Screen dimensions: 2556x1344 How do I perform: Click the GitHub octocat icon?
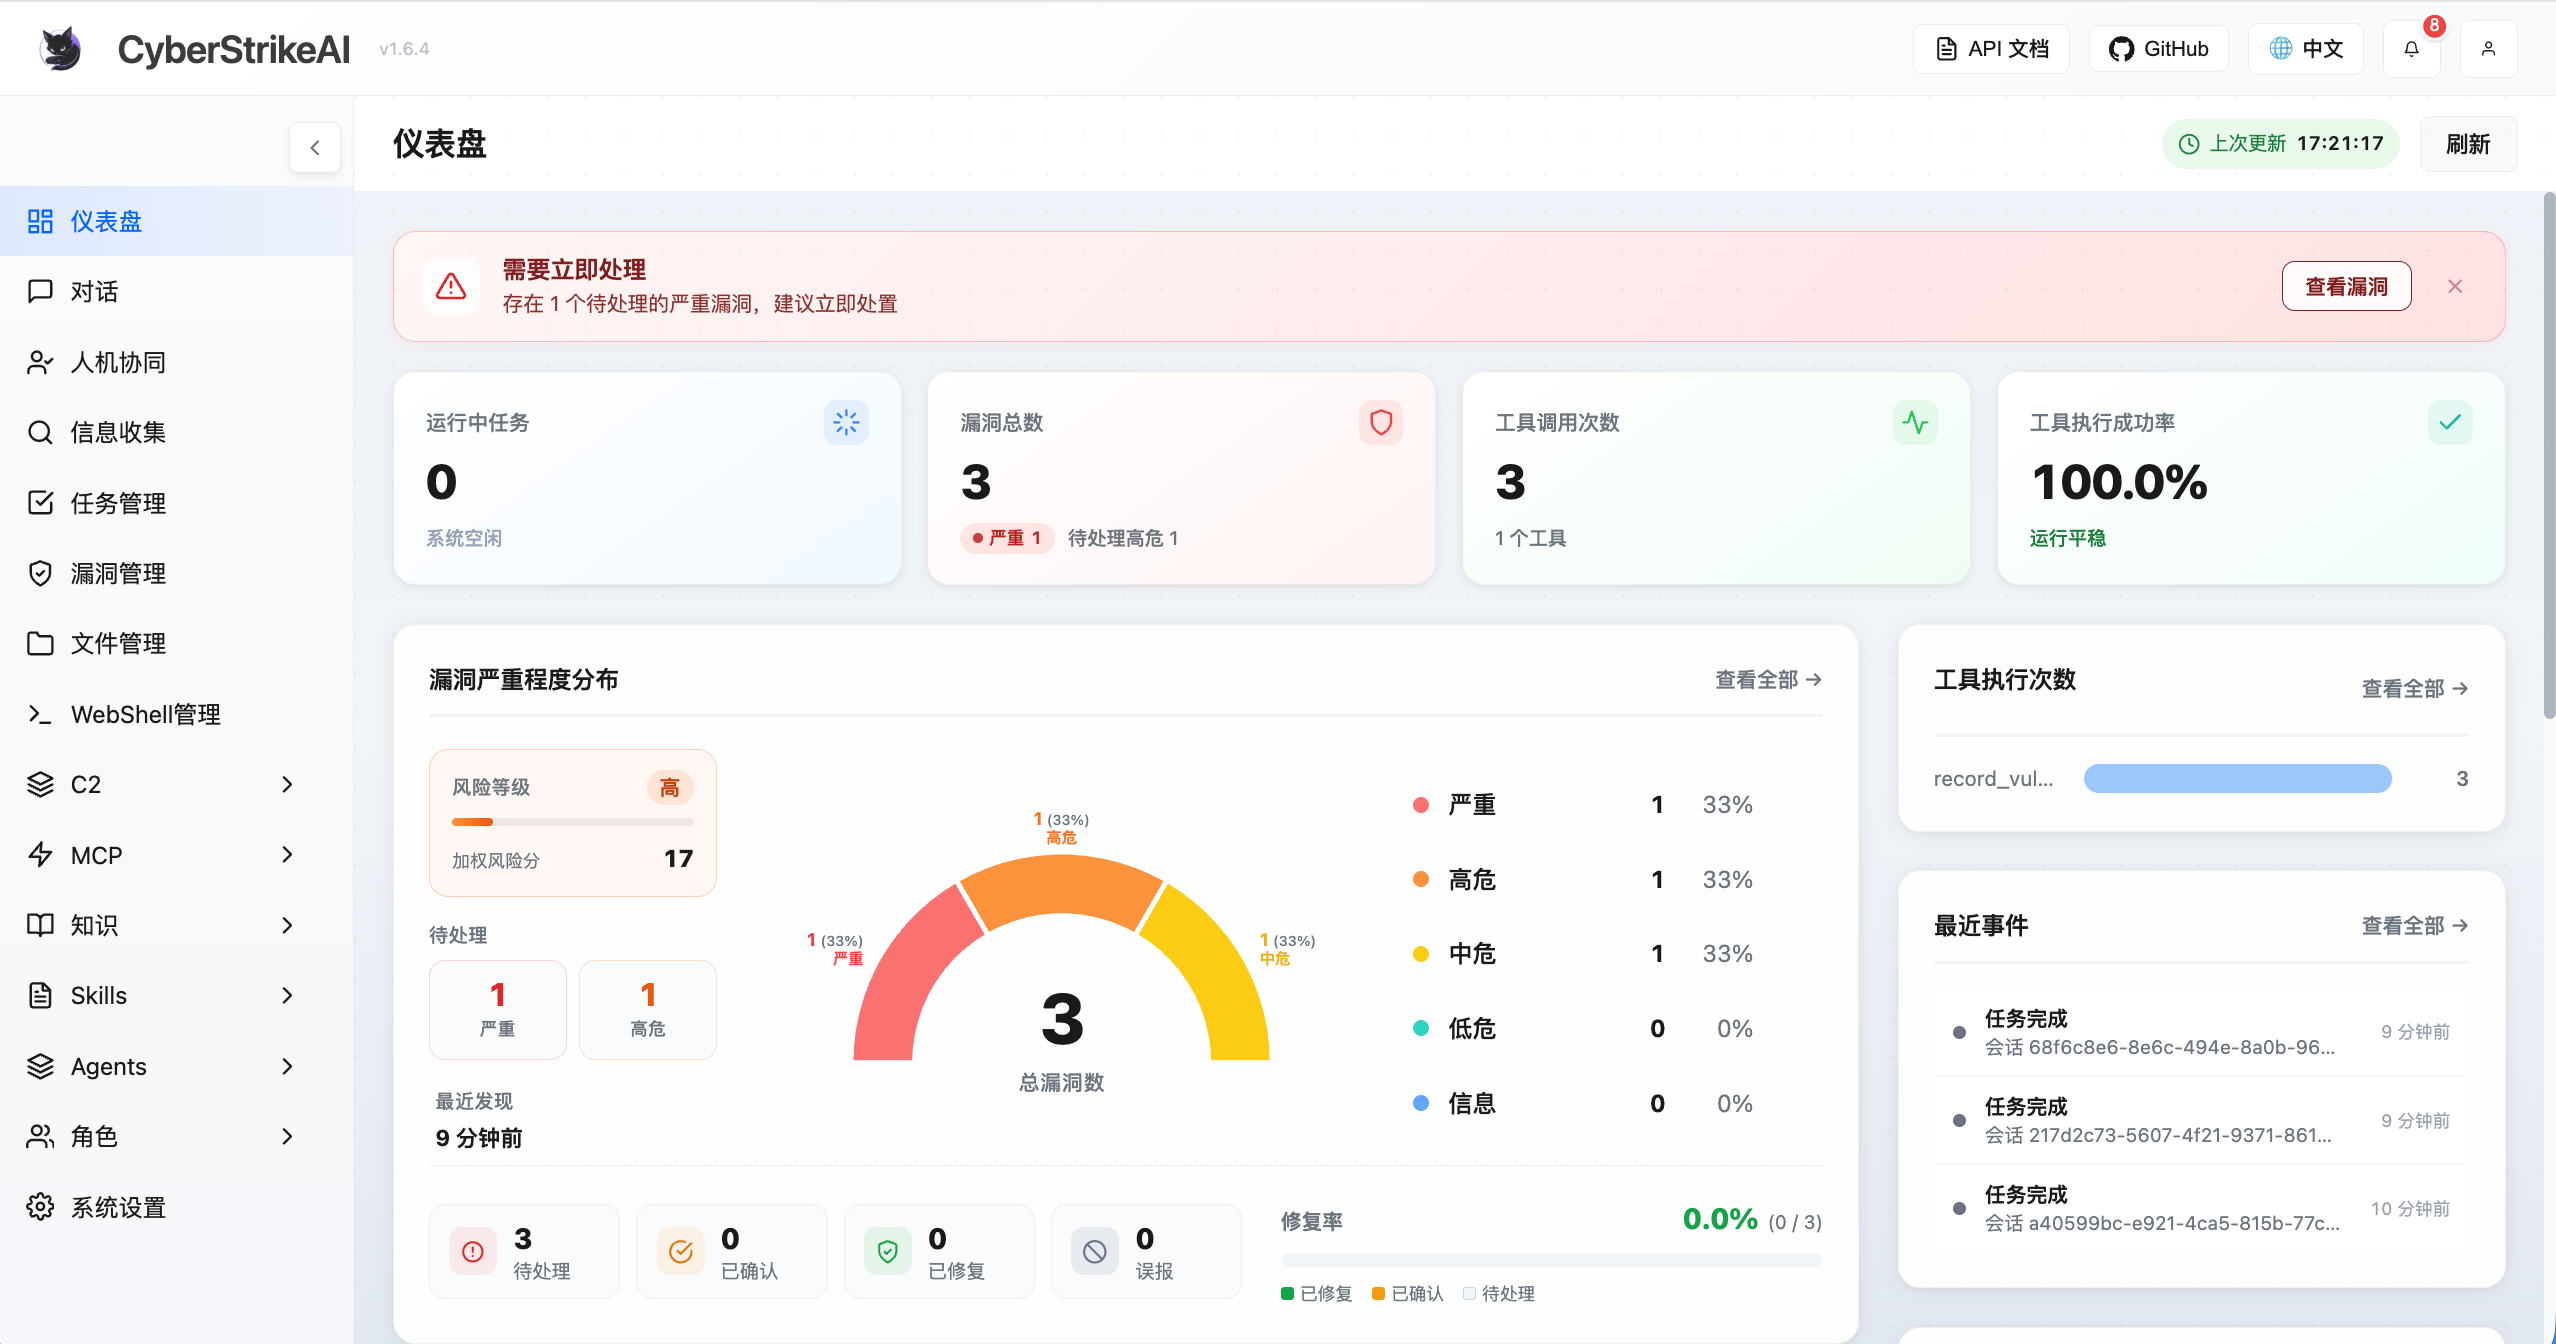point(2120,49)
